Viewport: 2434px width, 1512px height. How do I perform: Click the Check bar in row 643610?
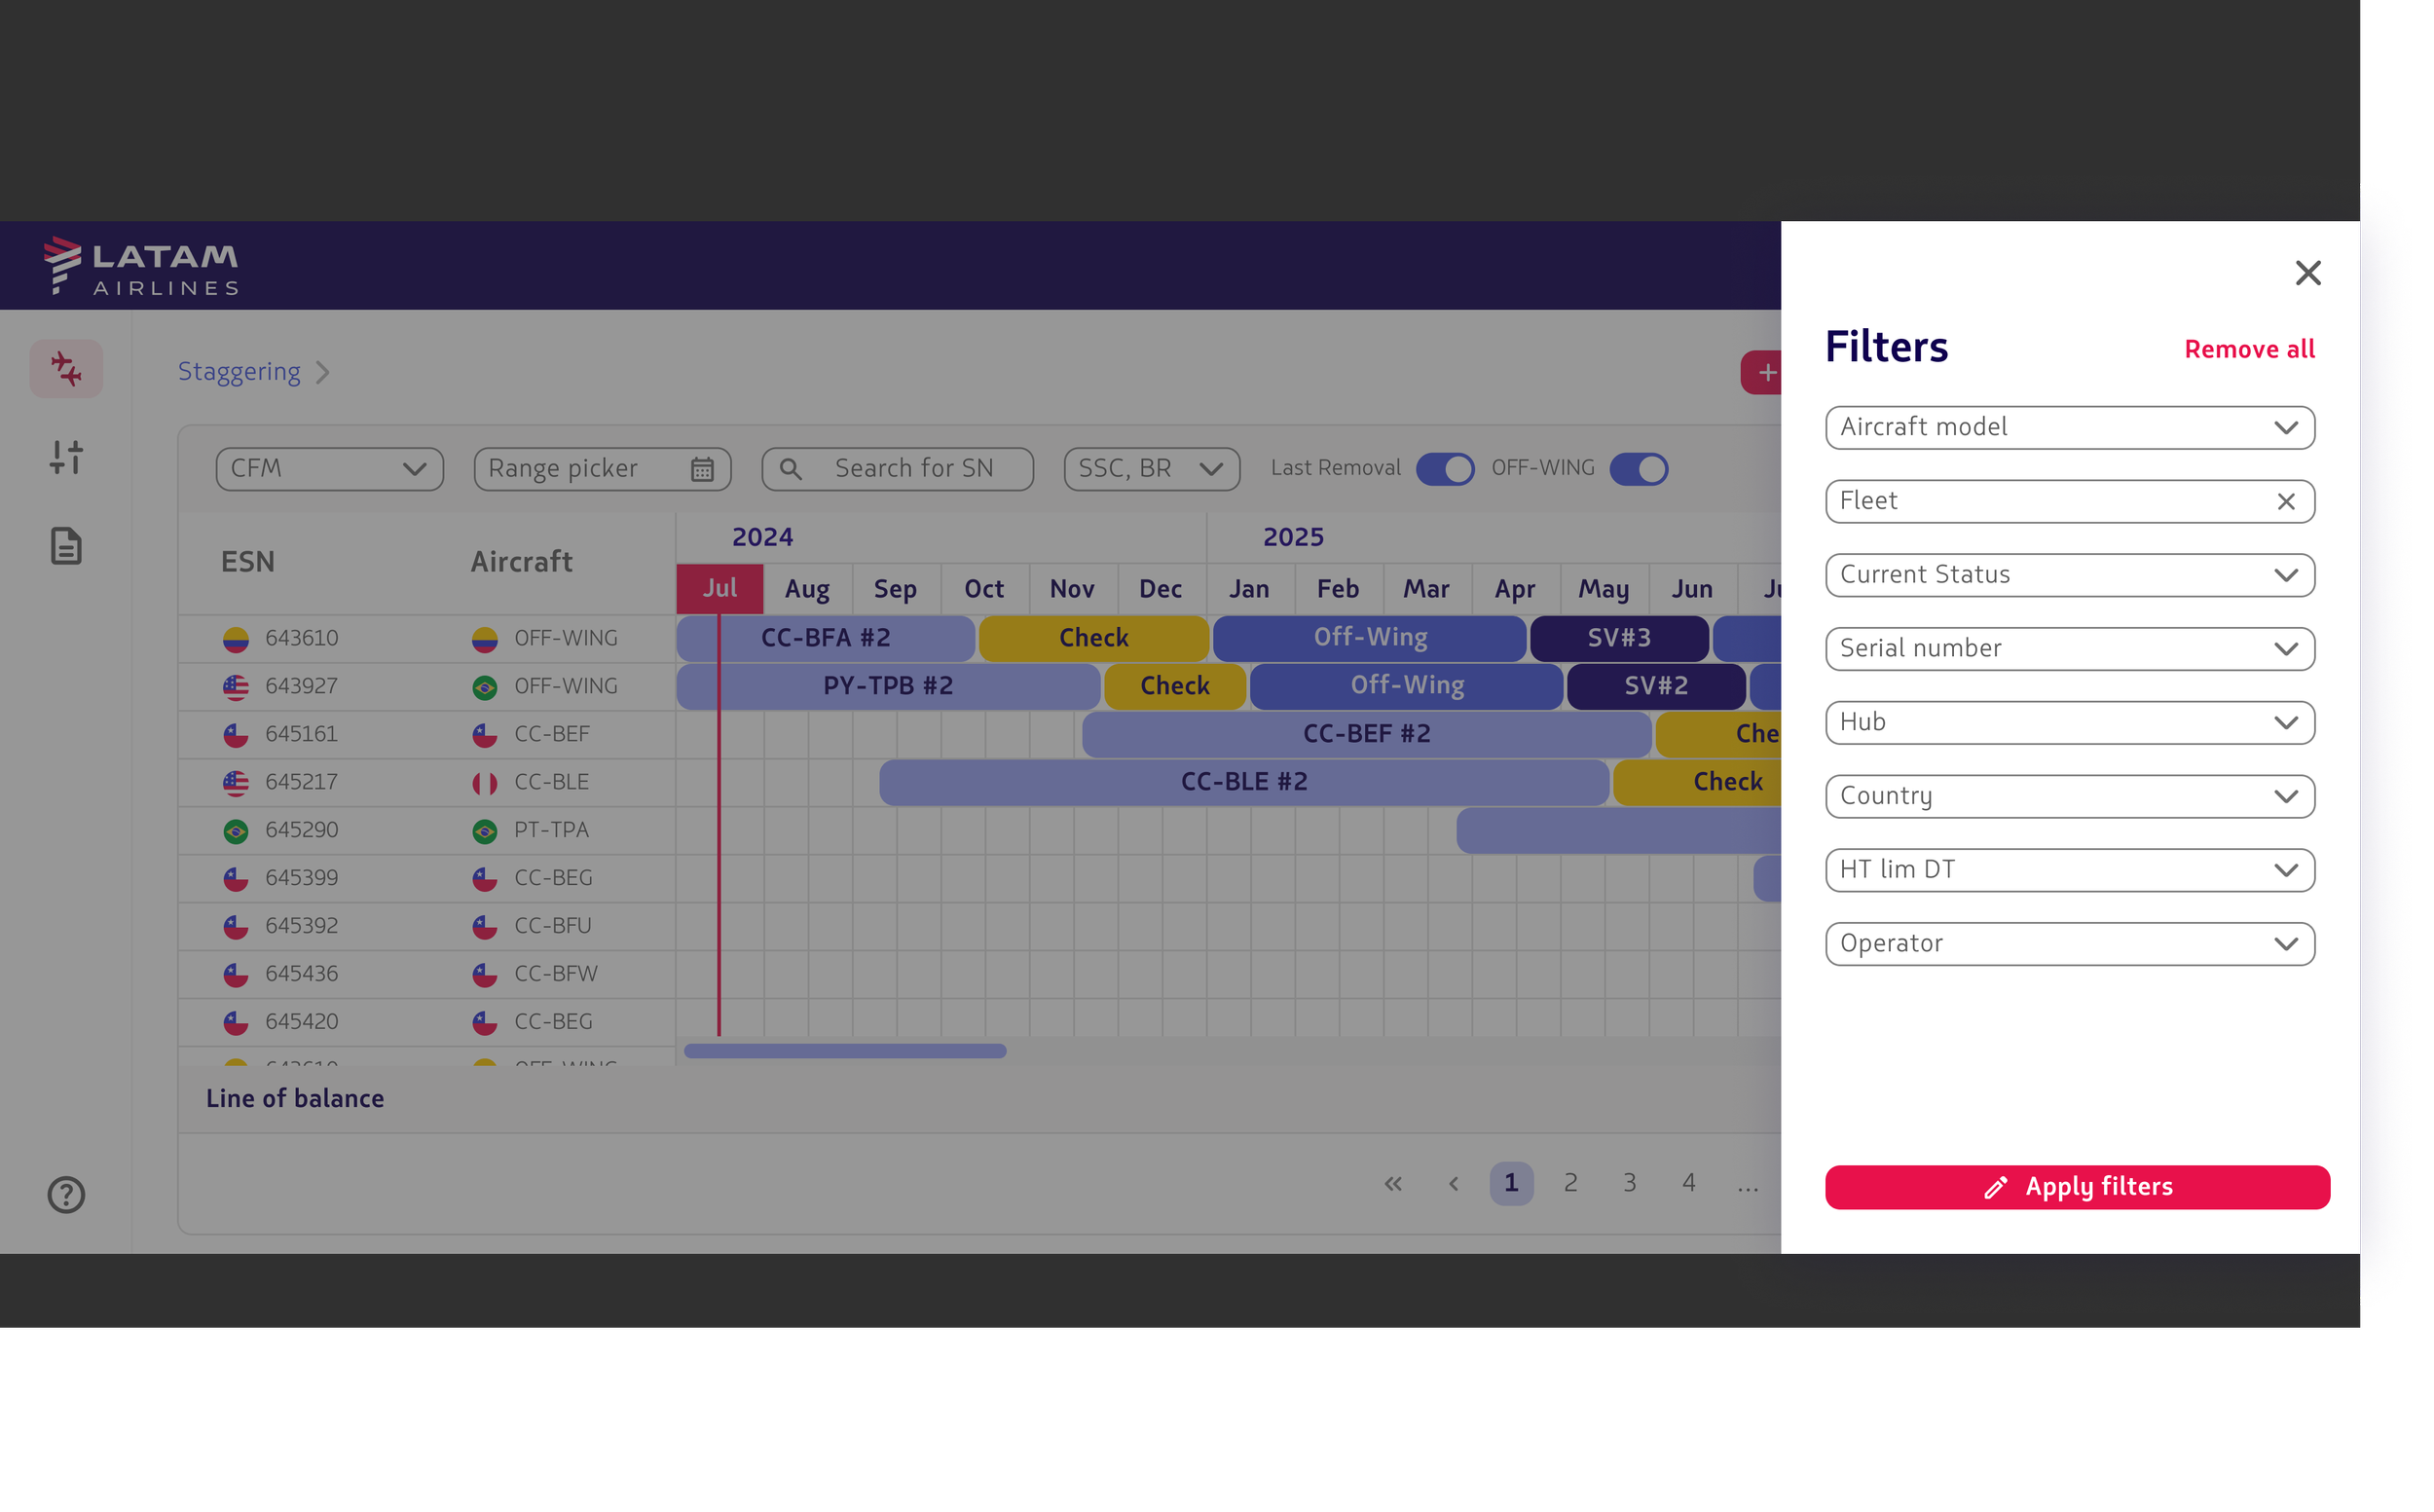(x=1093, y=638)
